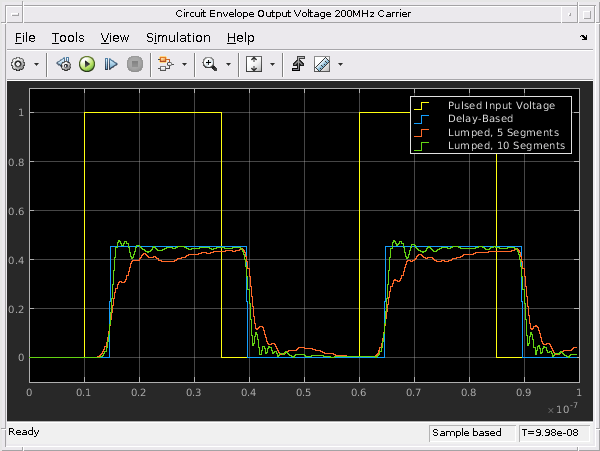Expand the measurements dropdown arrow
This screenshot has height=451, width=600.
(x=341, y=64)
